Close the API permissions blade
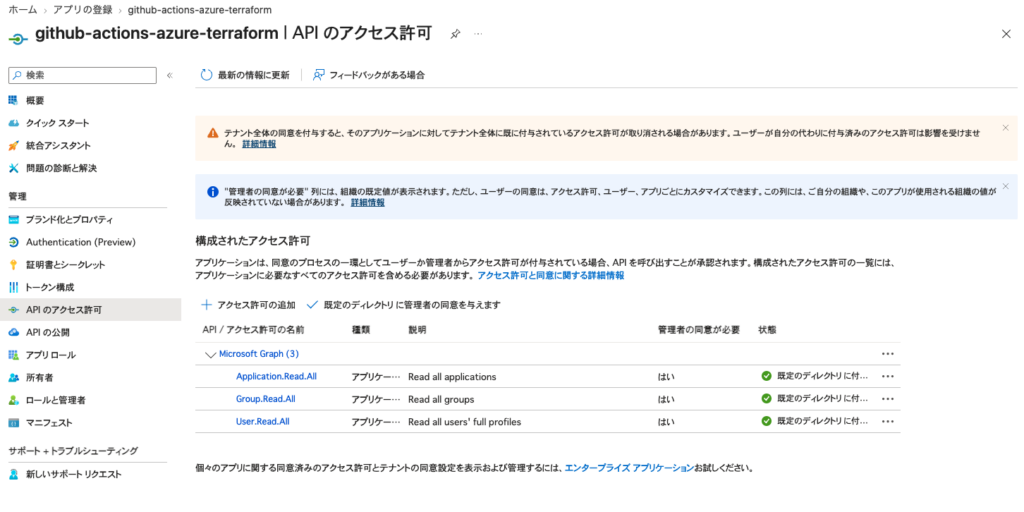Image resolution: width=1024 pixels, height=512 pixels. (x=1006, y=34)
